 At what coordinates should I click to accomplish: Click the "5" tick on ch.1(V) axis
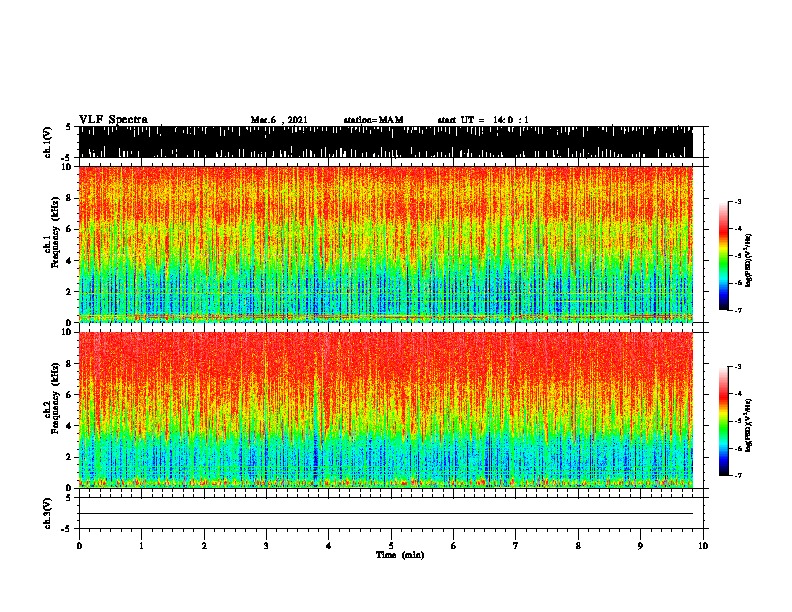point(68,127)
